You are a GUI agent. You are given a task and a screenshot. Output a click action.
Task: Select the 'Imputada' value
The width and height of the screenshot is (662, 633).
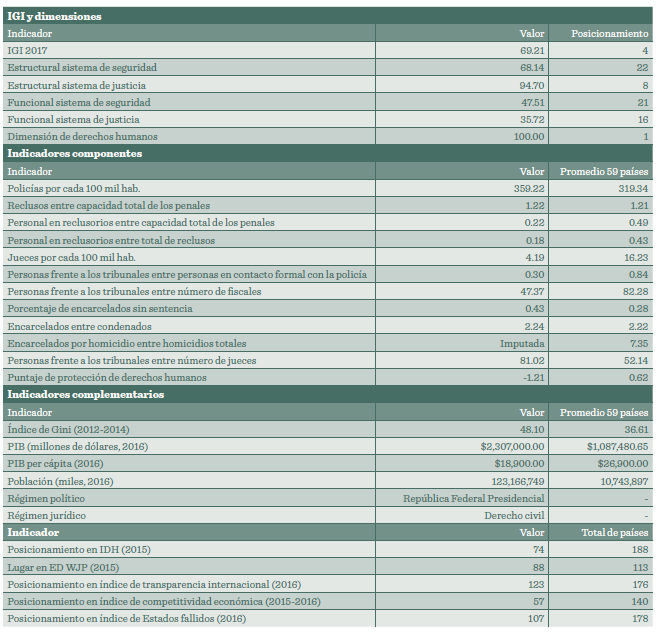click(522, 343)
